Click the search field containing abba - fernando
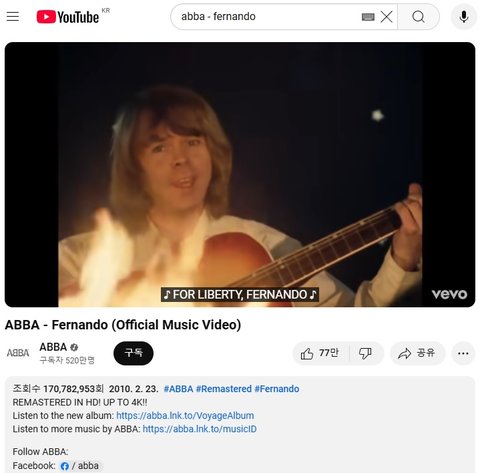Screen dimensions: 480x473 point(267,17)
